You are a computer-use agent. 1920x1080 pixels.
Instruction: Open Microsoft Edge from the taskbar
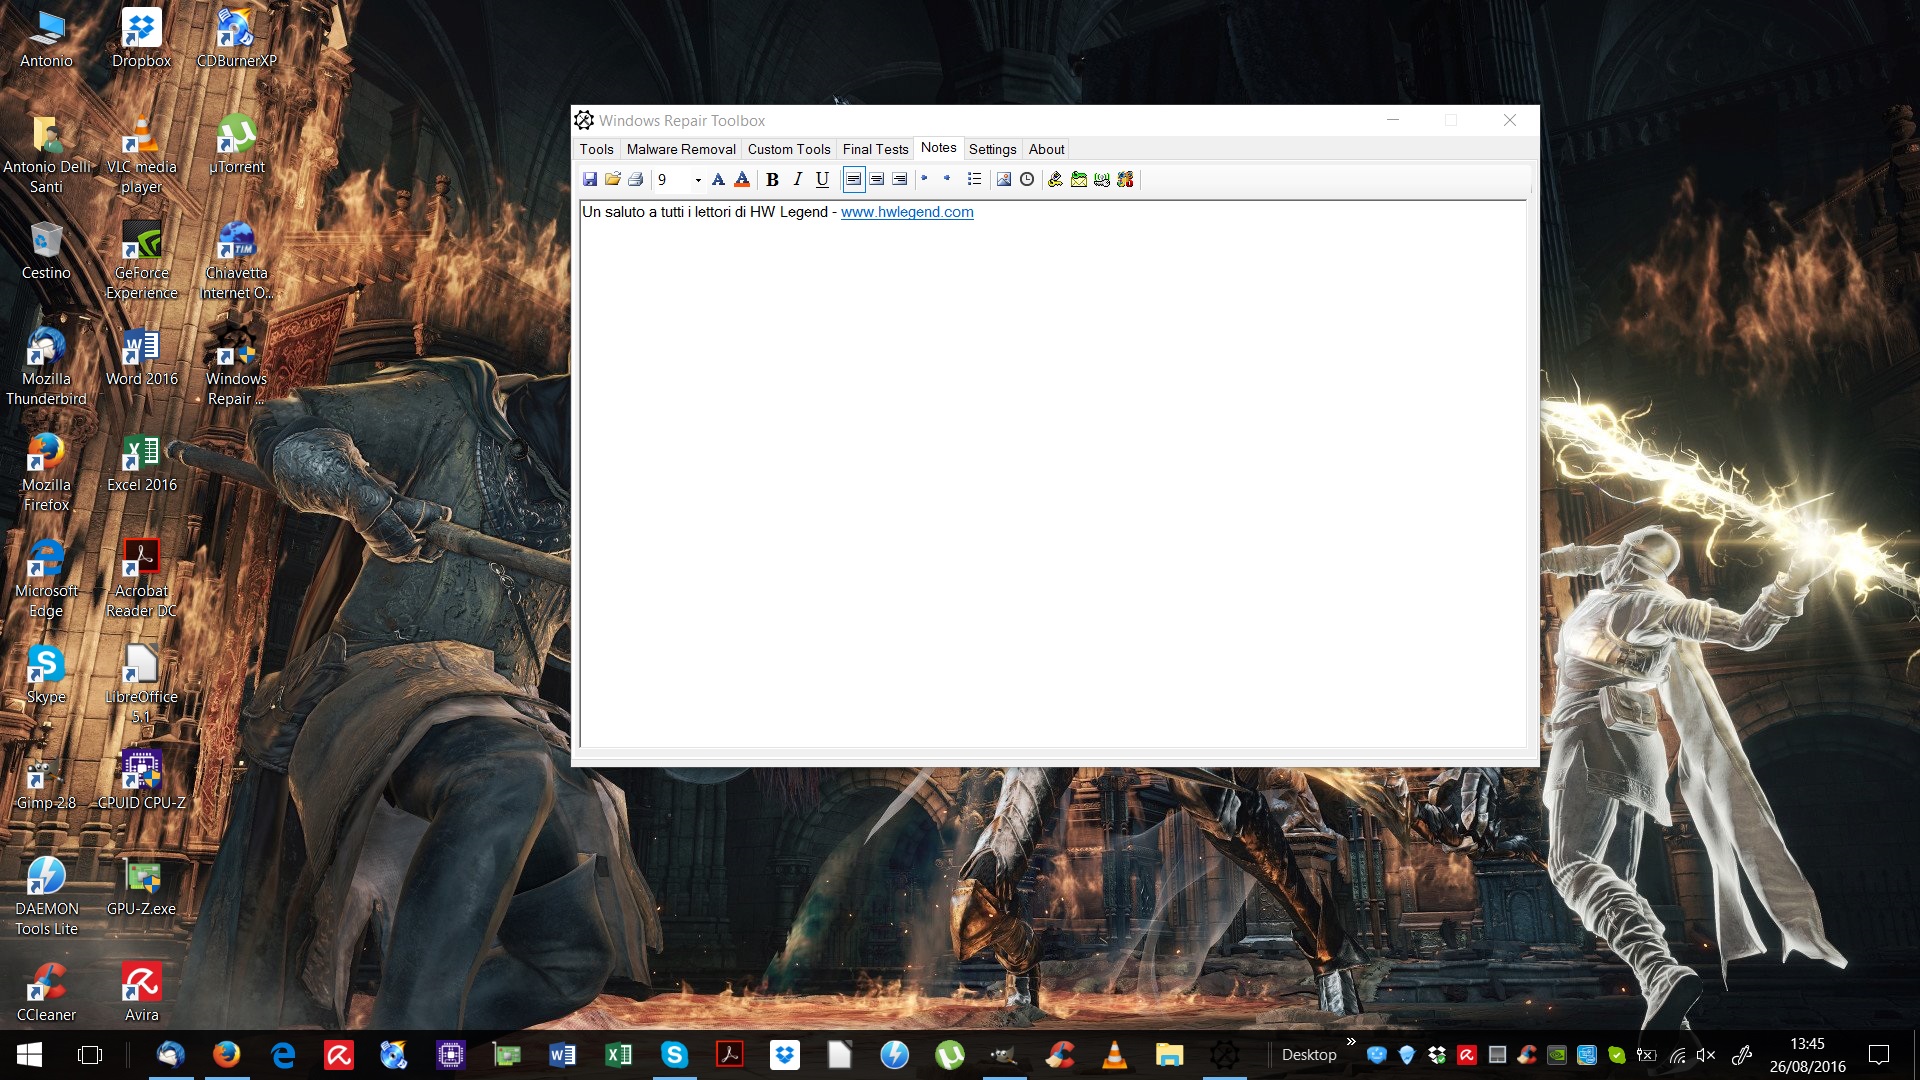pyautogui.click(x=283, y=1054)
